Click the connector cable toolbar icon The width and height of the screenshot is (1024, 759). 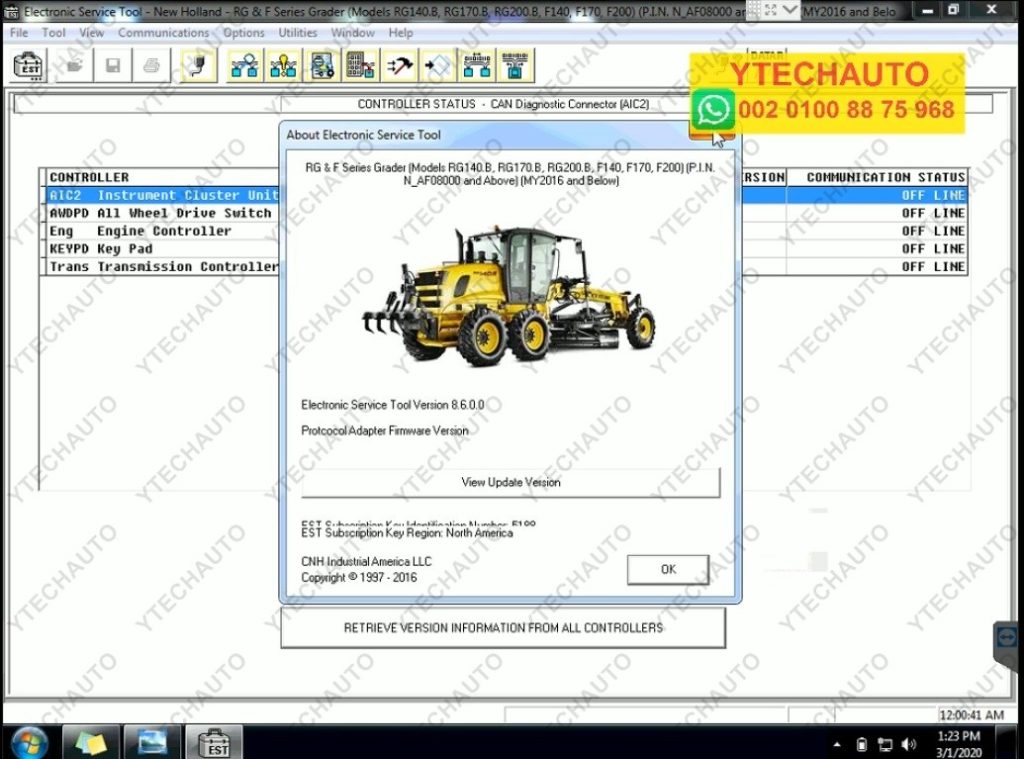pyautogui.click(x=199, y=65)
